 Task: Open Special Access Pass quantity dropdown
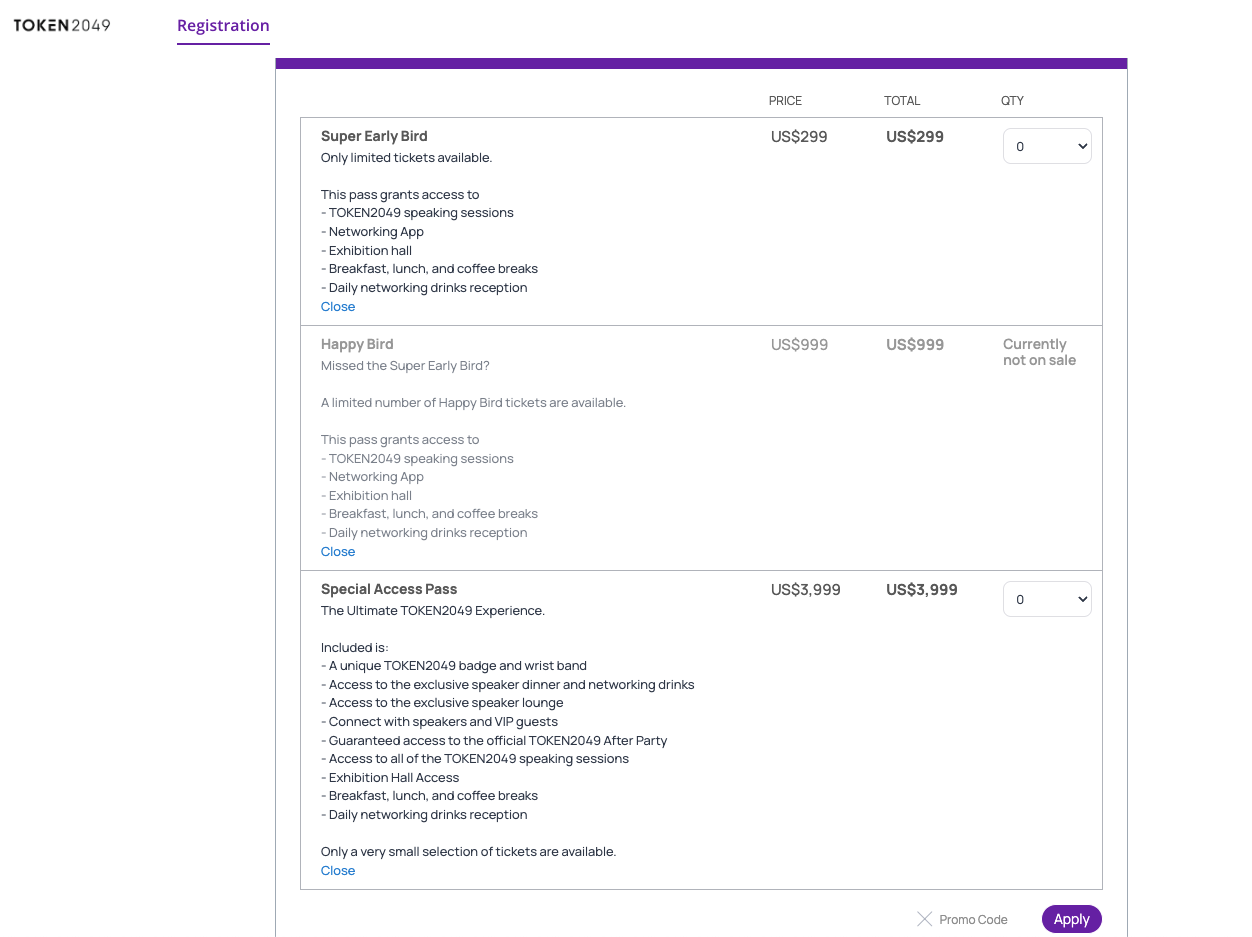(x=1047, y=600)
